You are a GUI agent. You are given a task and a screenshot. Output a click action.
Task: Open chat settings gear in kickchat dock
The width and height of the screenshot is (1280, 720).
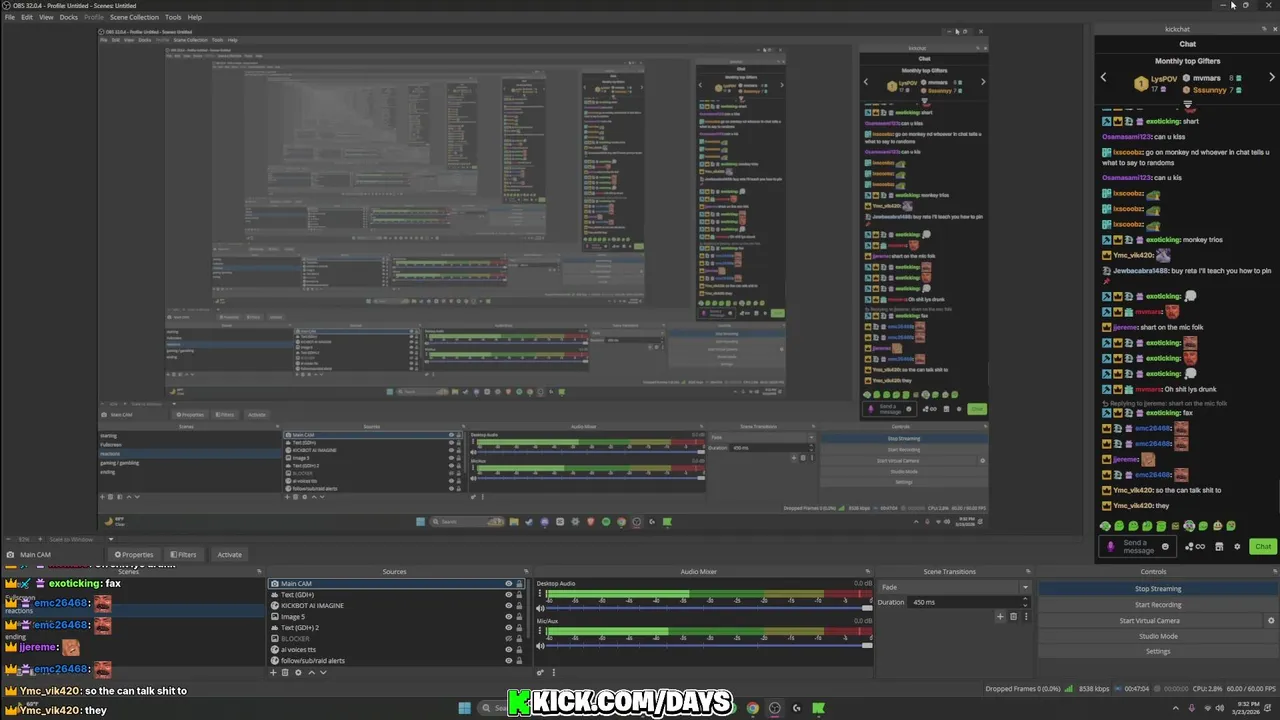[1237, 547]
